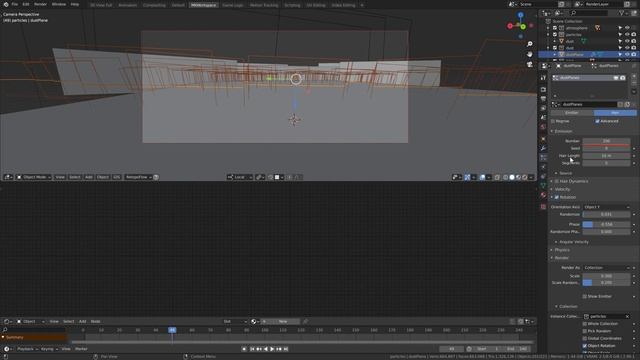Enable the Hair Dynamics checkbox
640x360 pixels.
click(557, 181)
